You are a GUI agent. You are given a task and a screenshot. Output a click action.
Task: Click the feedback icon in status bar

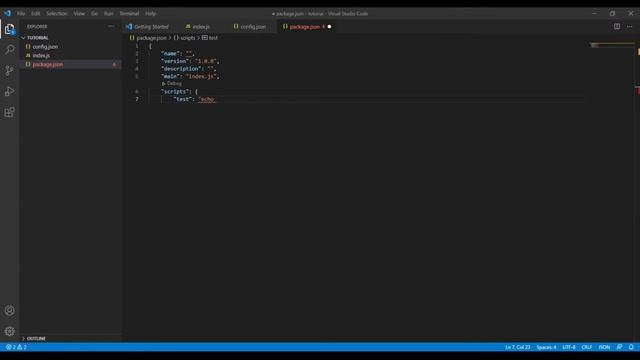pos(619,347)
